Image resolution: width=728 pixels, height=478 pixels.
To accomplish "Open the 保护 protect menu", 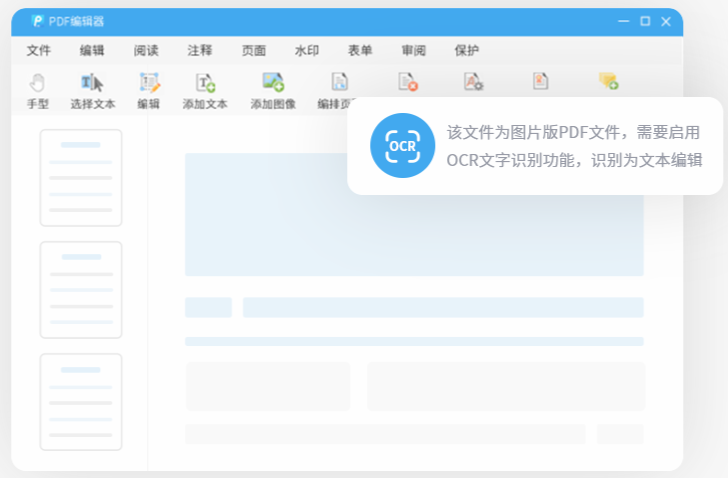I will pyautogui.click(x=467, y=51).
